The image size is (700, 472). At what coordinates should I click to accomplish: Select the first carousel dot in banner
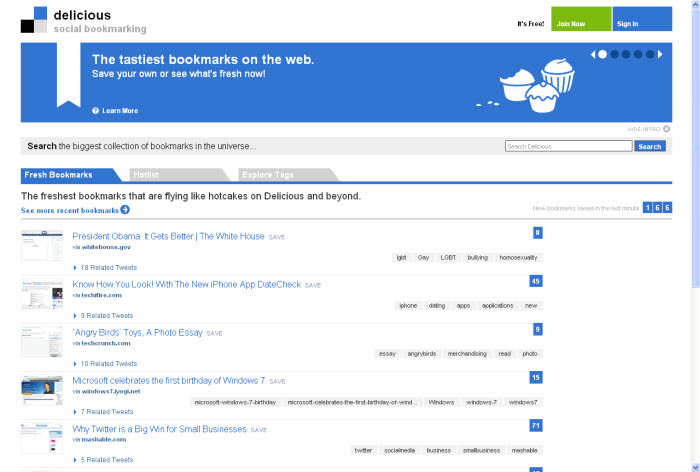pos(602,54)
